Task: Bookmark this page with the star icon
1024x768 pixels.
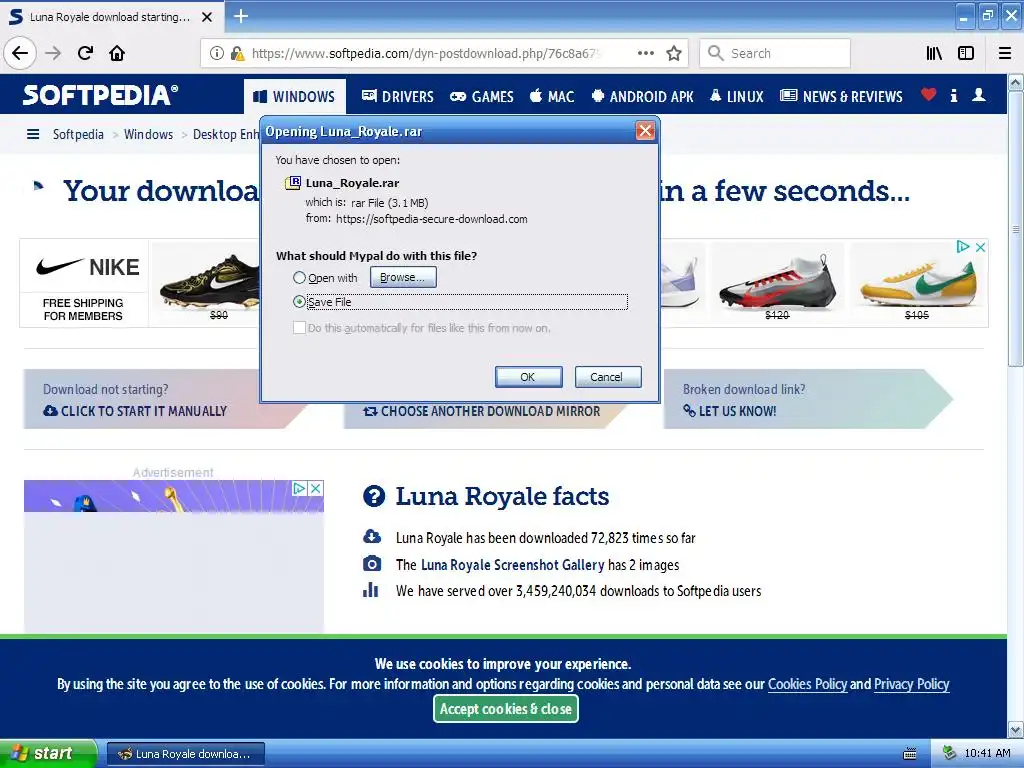Action: [x=674, y=54]
